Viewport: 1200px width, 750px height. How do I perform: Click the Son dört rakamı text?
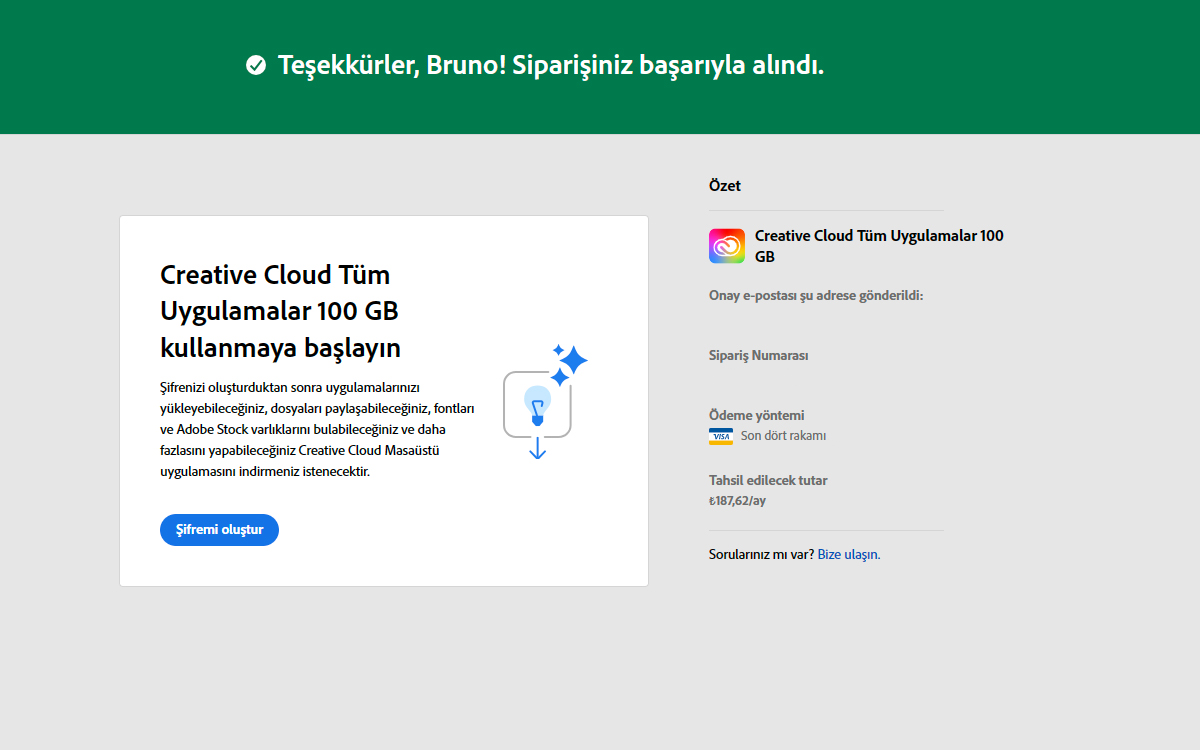tap(783, 436)
